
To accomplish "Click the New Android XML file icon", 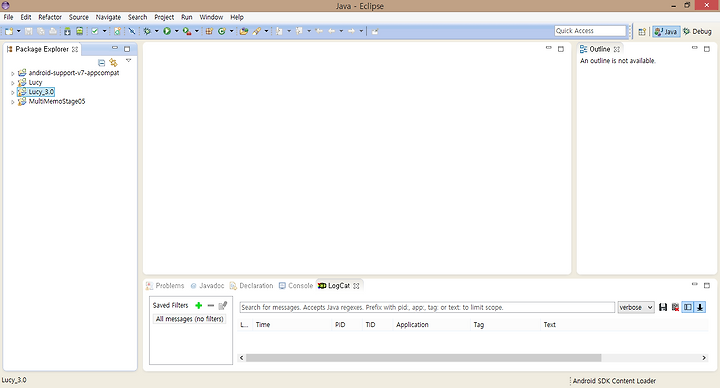I will pos(117,31).
